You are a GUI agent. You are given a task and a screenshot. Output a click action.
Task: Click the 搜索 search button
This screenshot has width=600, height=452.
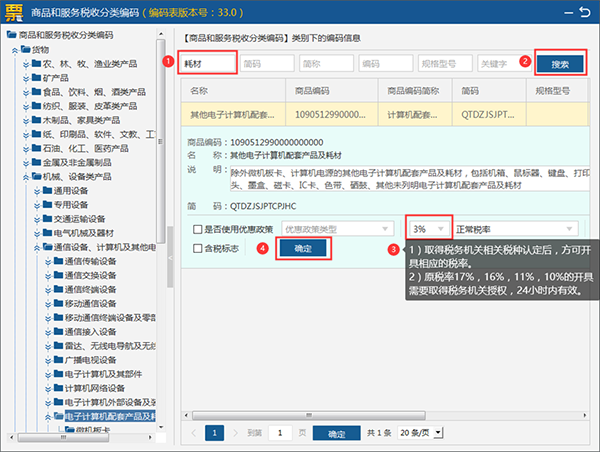560,63
